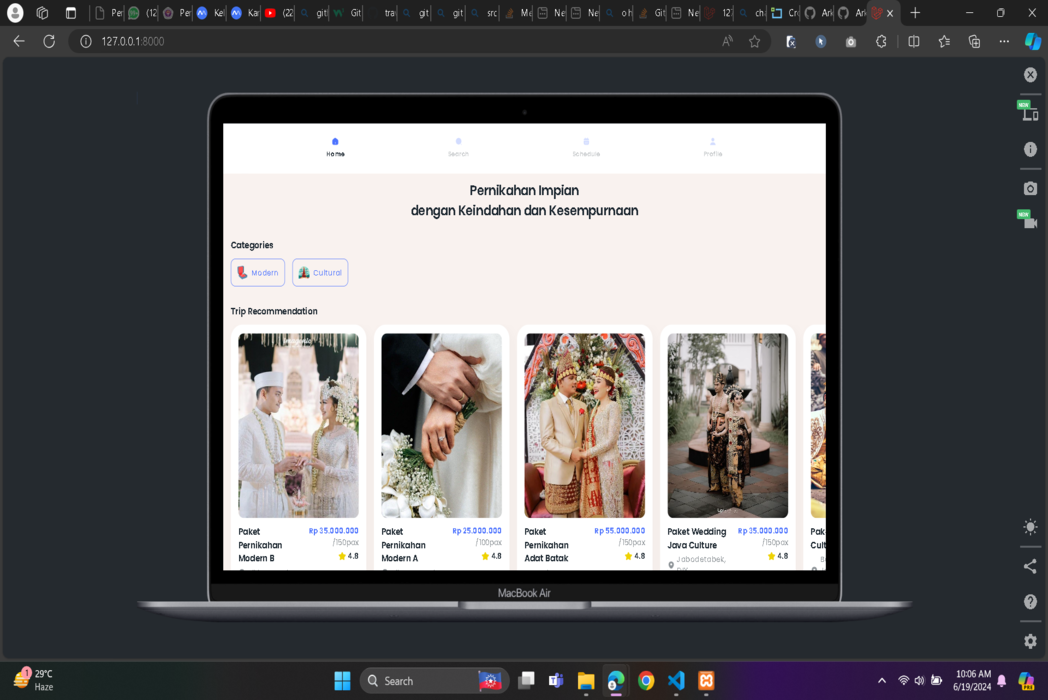The height and width of the screenshot is (700, 1048).
Task: Go to the Profile tab
Action: click(x=712, y=147)
